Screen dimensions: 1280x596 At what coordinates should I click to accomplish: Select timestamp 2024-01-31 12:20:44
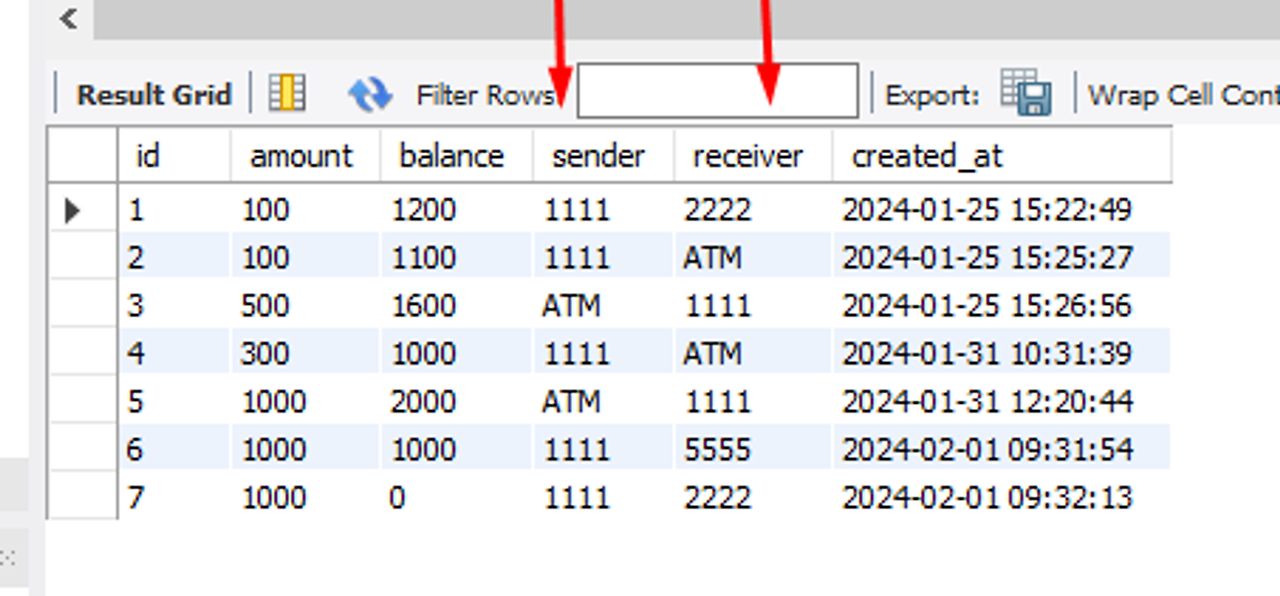pyautogui.click(x=1001, y=402)
